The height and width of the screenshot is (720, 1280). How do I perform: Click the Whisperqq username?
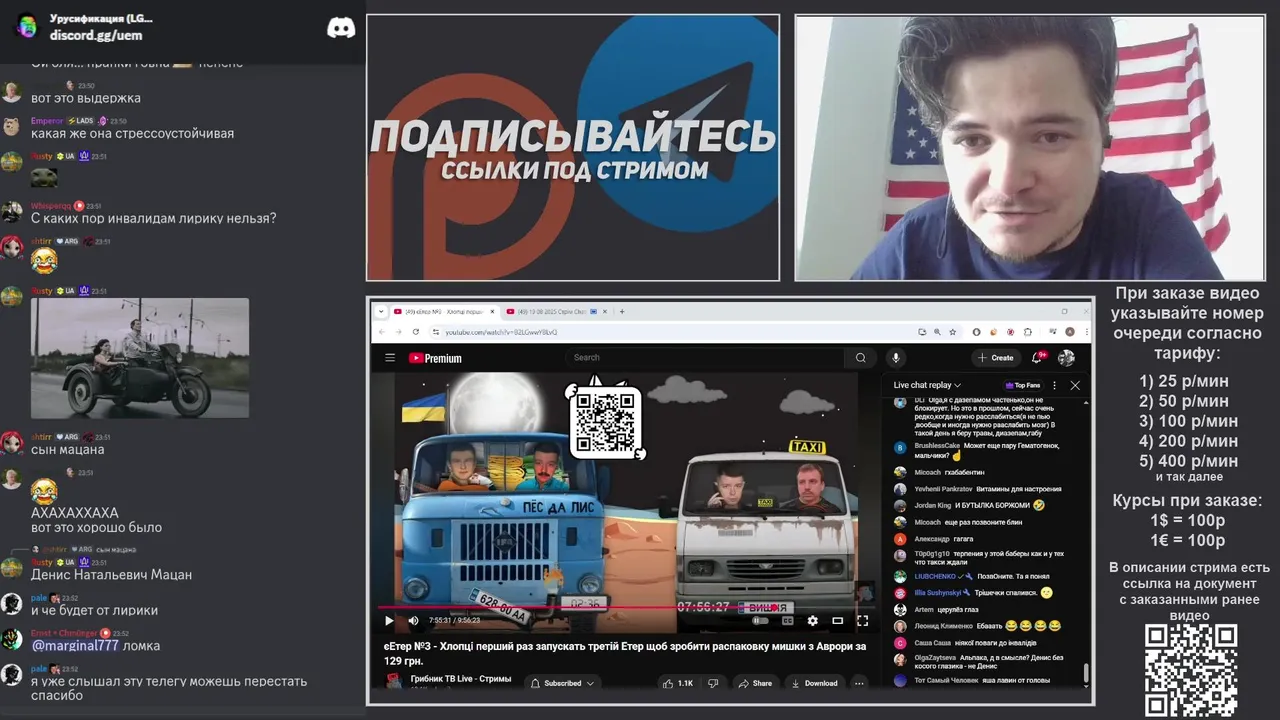(x=50, y=206)
